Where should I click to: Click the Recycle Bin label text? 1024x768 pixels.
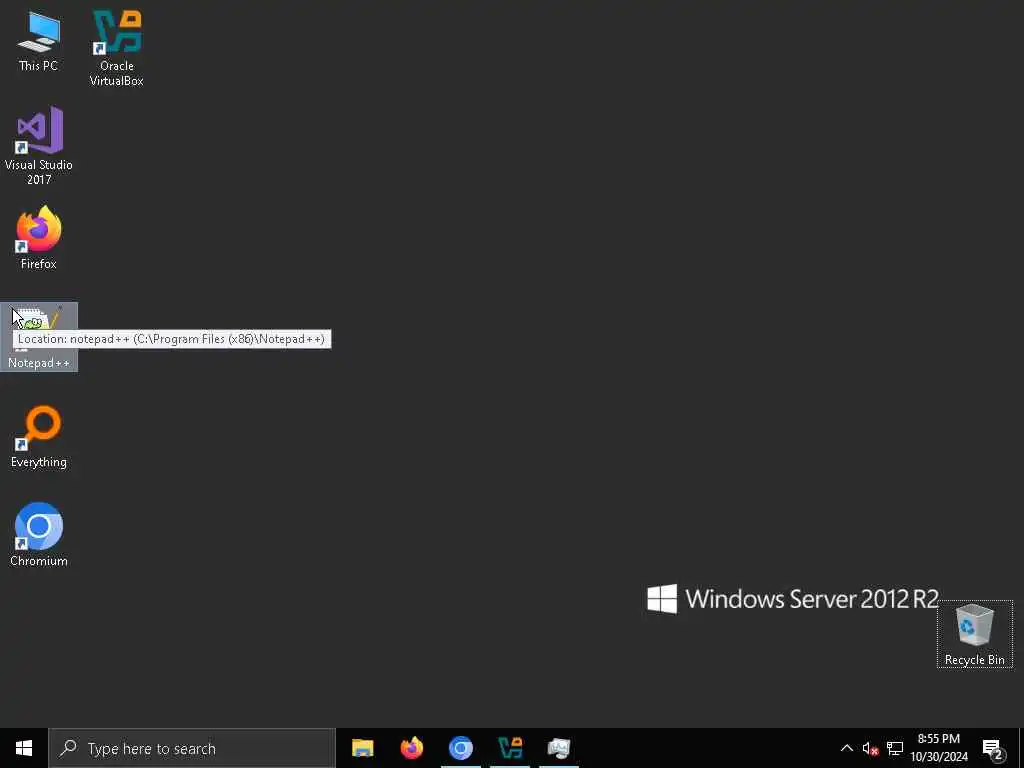point(974,660)
